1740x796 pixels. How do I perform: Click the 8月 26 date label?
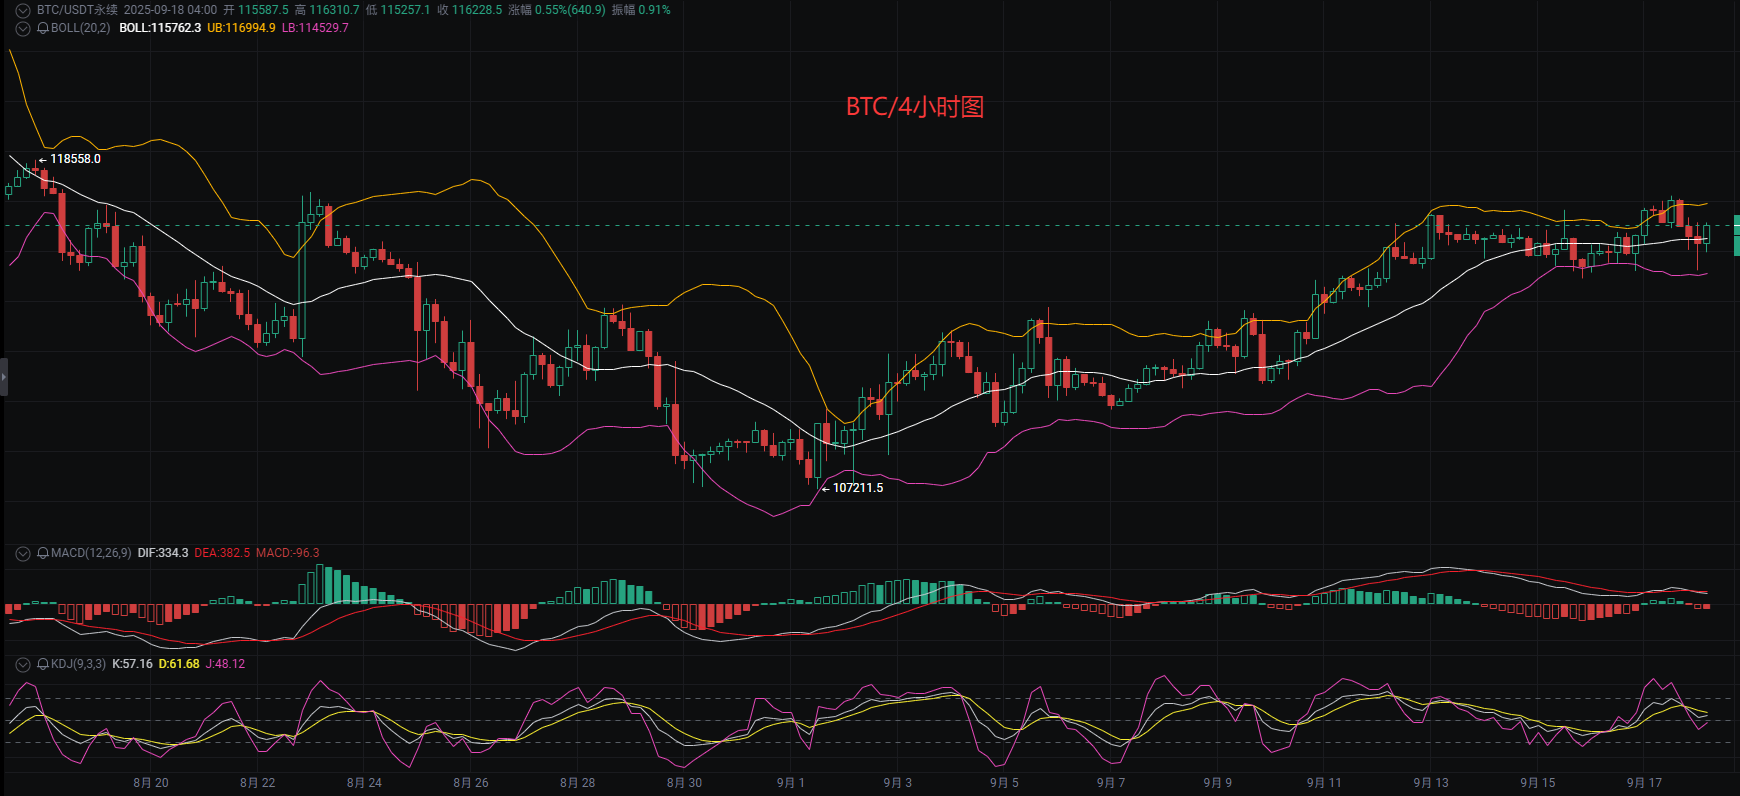pyautogui.click(x=471, y=783)
